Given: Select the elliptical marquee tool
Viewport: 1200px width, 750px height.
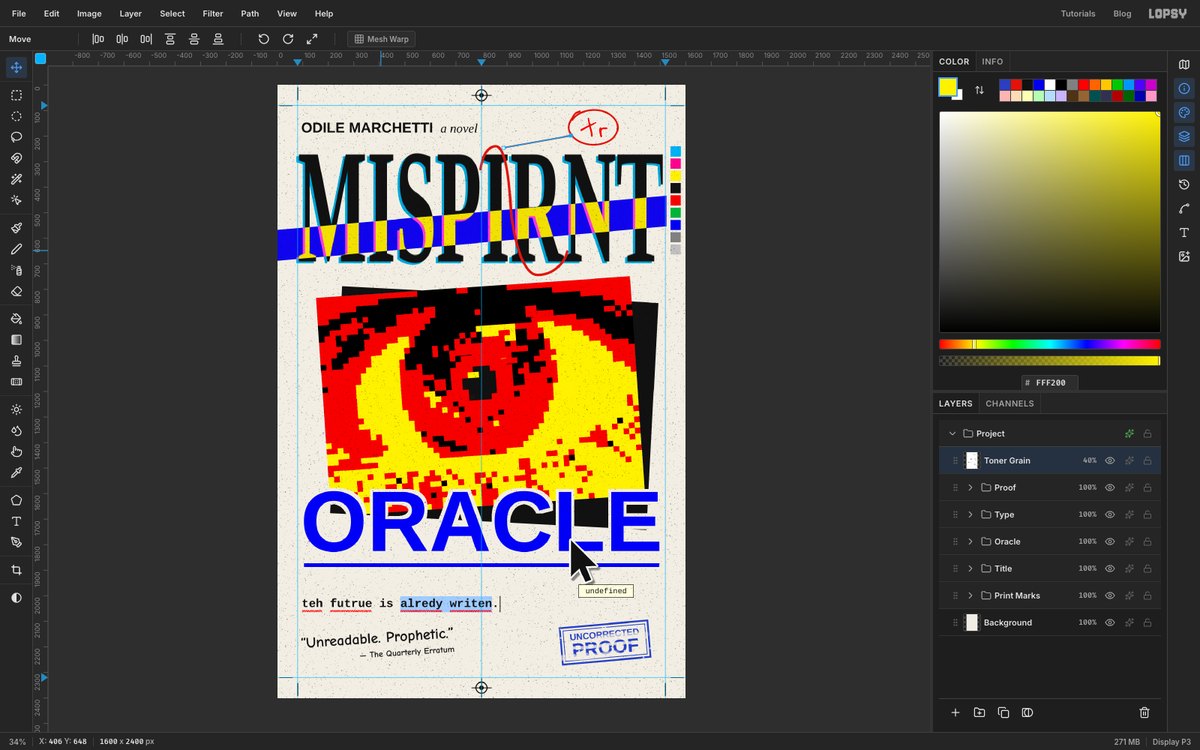Looking at the screenshot, I should tap(16, 116).
